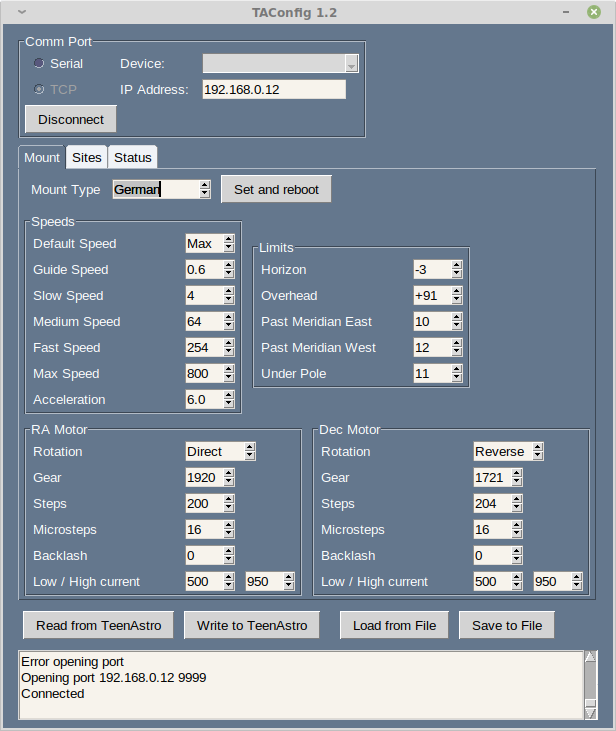Adjust Guide Speed spinner arrows

[x=228, y=269]
